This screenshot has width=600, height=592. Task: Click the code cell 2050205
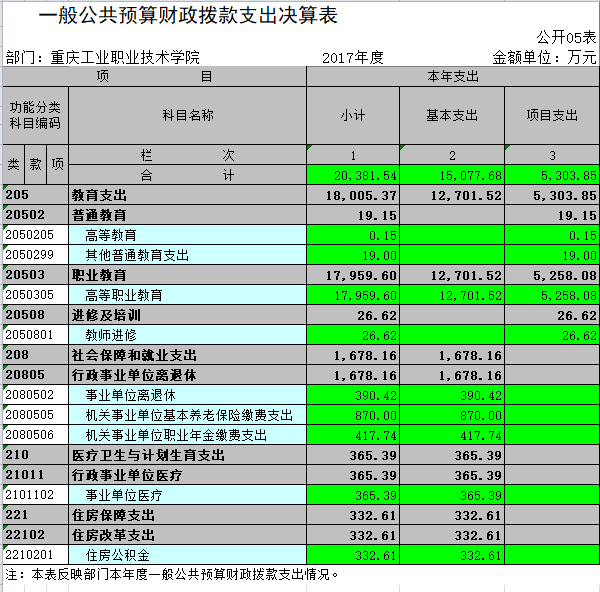[35, 235]
